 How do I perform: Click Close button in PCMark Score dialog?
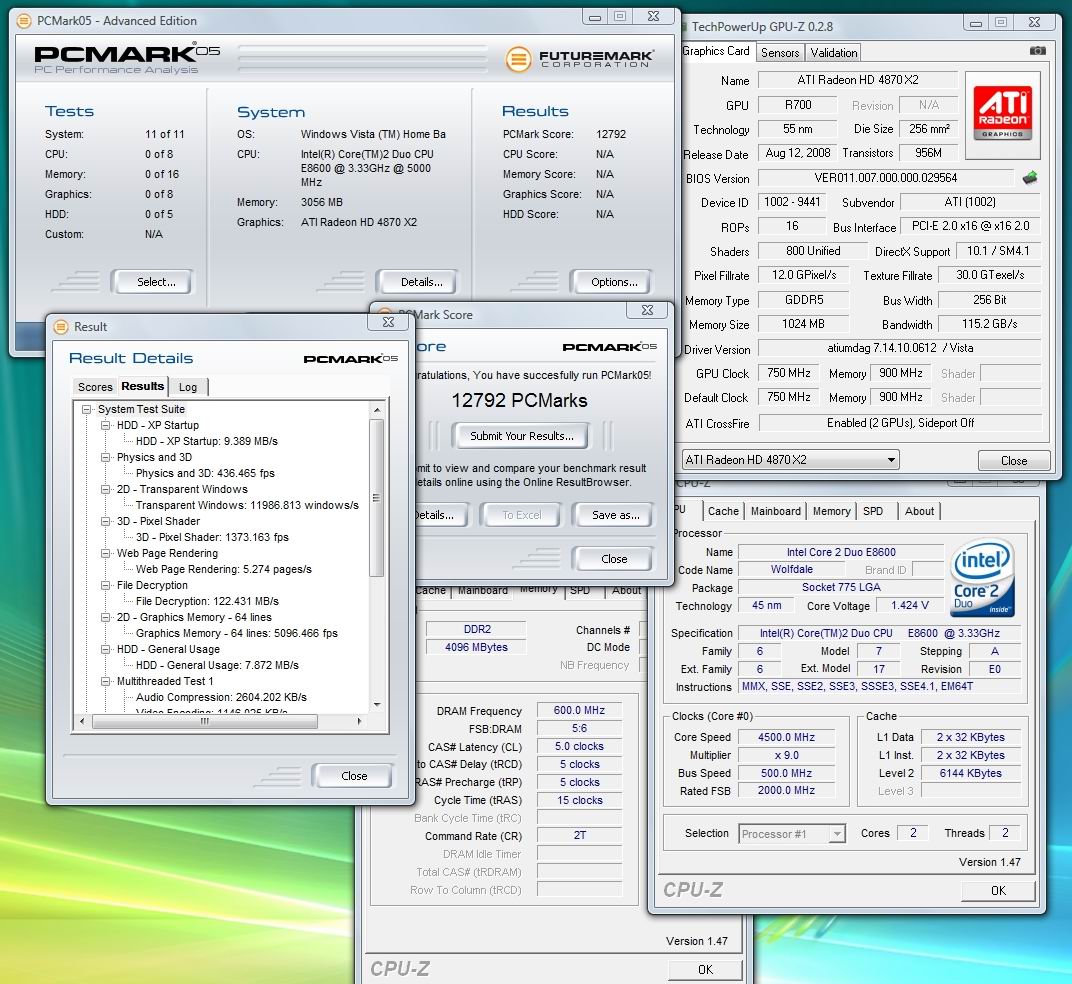[x=613, y=559]
